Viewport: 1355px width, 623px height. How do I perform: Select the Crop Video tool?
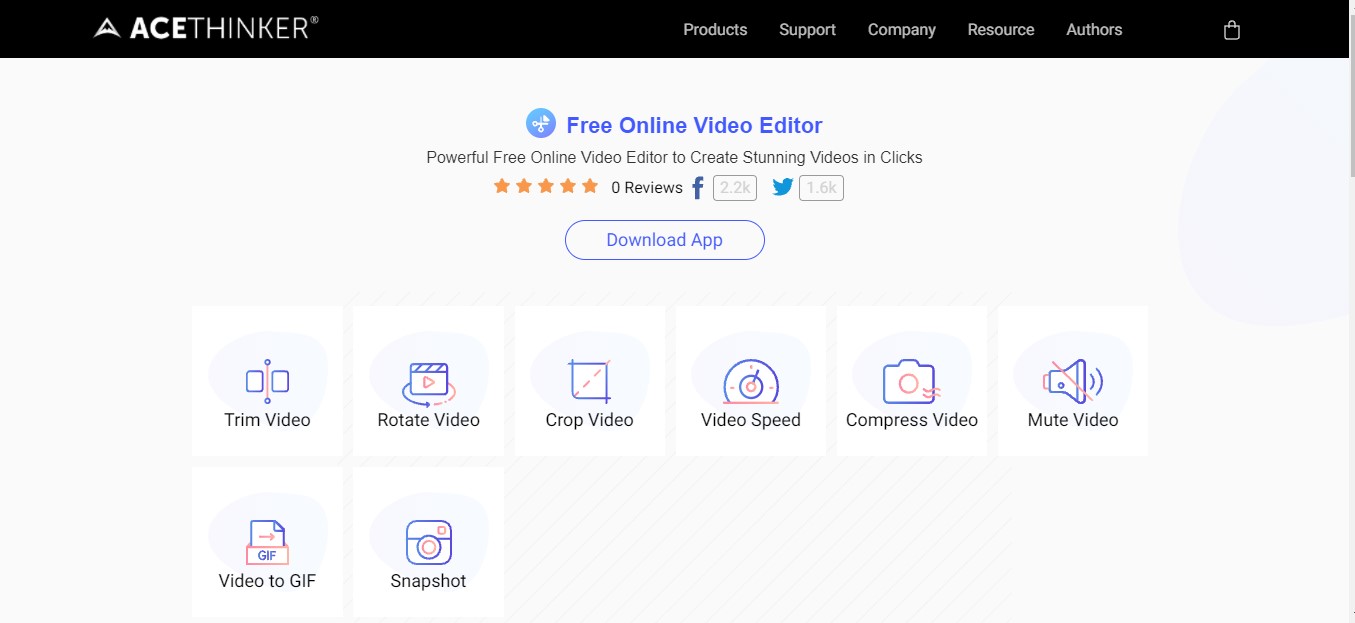[590, 381]
